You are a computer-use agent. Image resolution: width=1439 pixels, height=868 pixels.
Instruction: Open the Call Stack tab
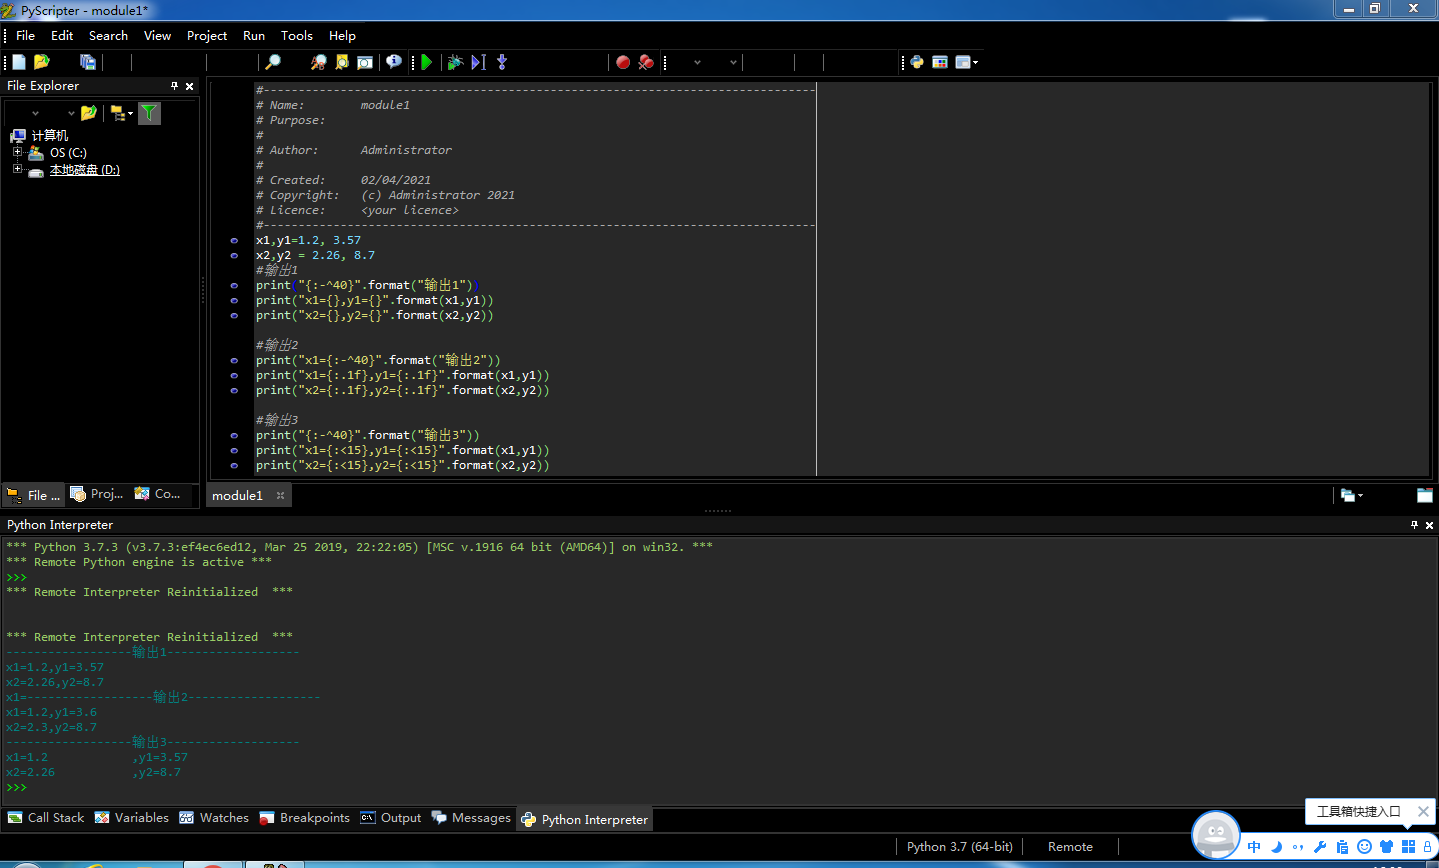46,818
